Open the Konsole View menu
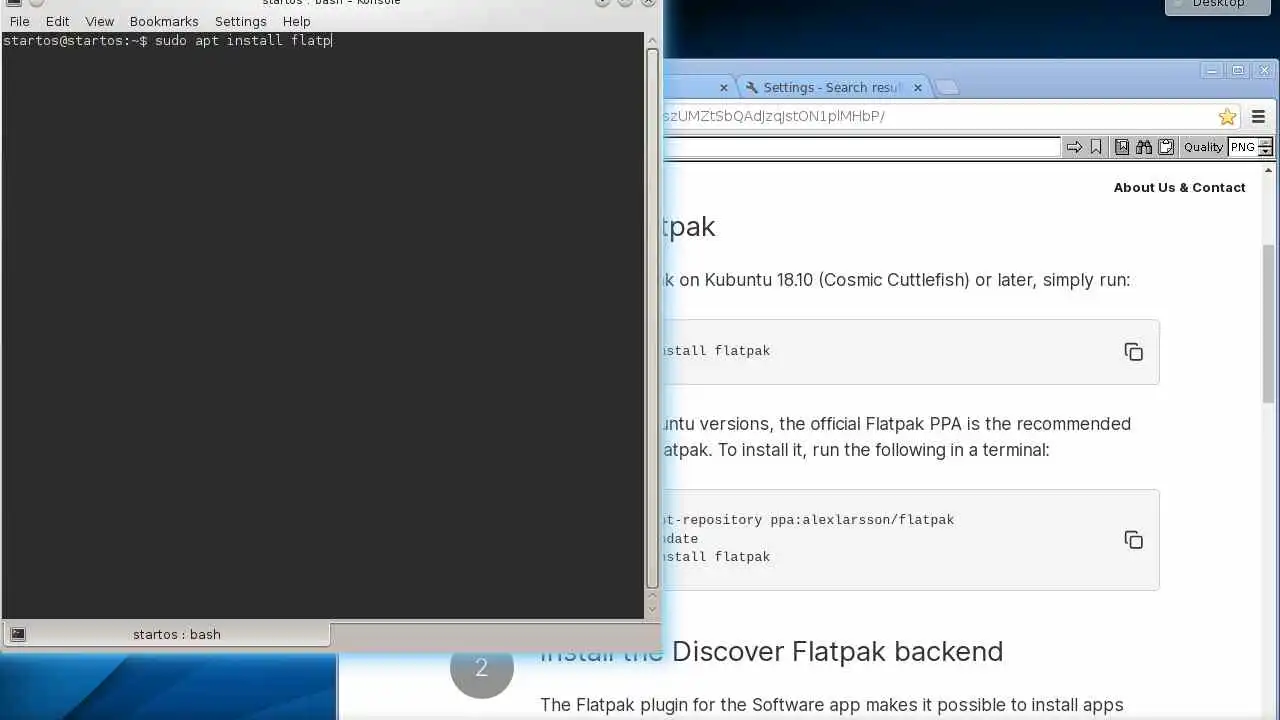This screenshot has height=720, width=1280. [x=99, y=21]
